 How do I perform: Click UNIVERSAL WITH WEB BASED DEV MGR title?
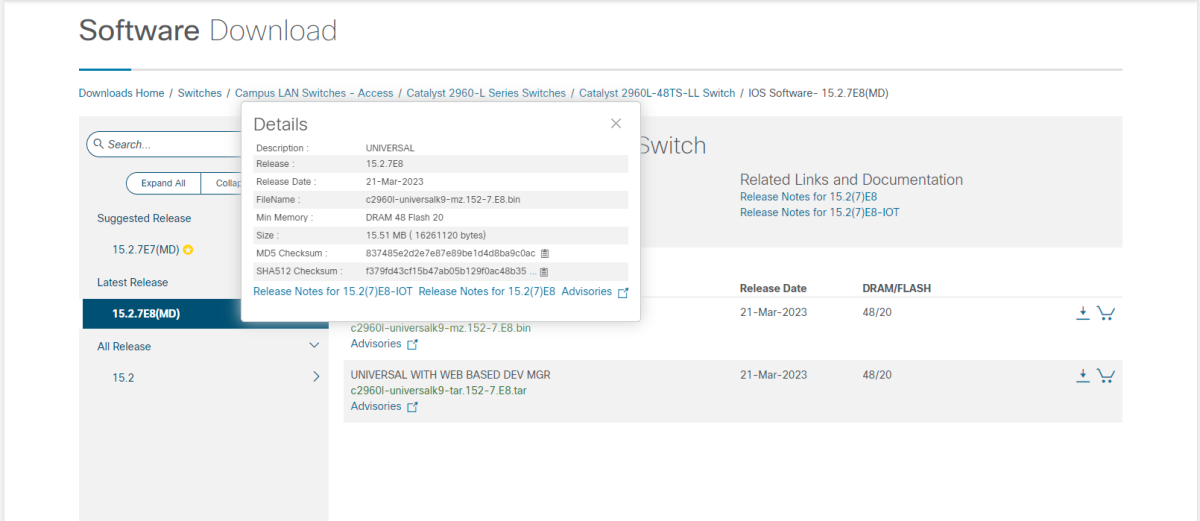click(x=451, y=375)
